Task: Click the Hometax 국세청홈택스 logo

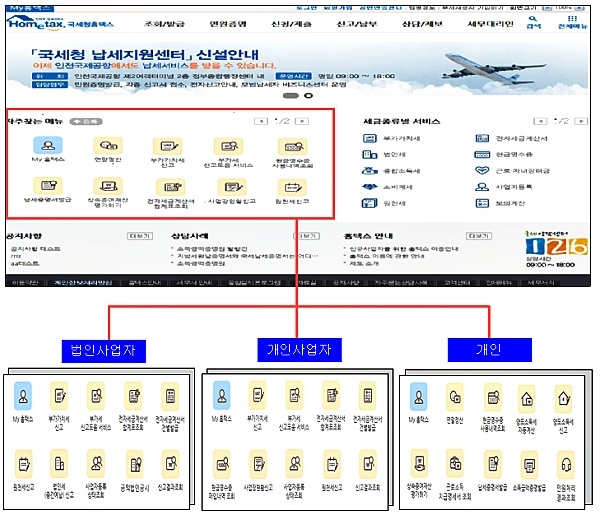Action: tap(51, 20)
